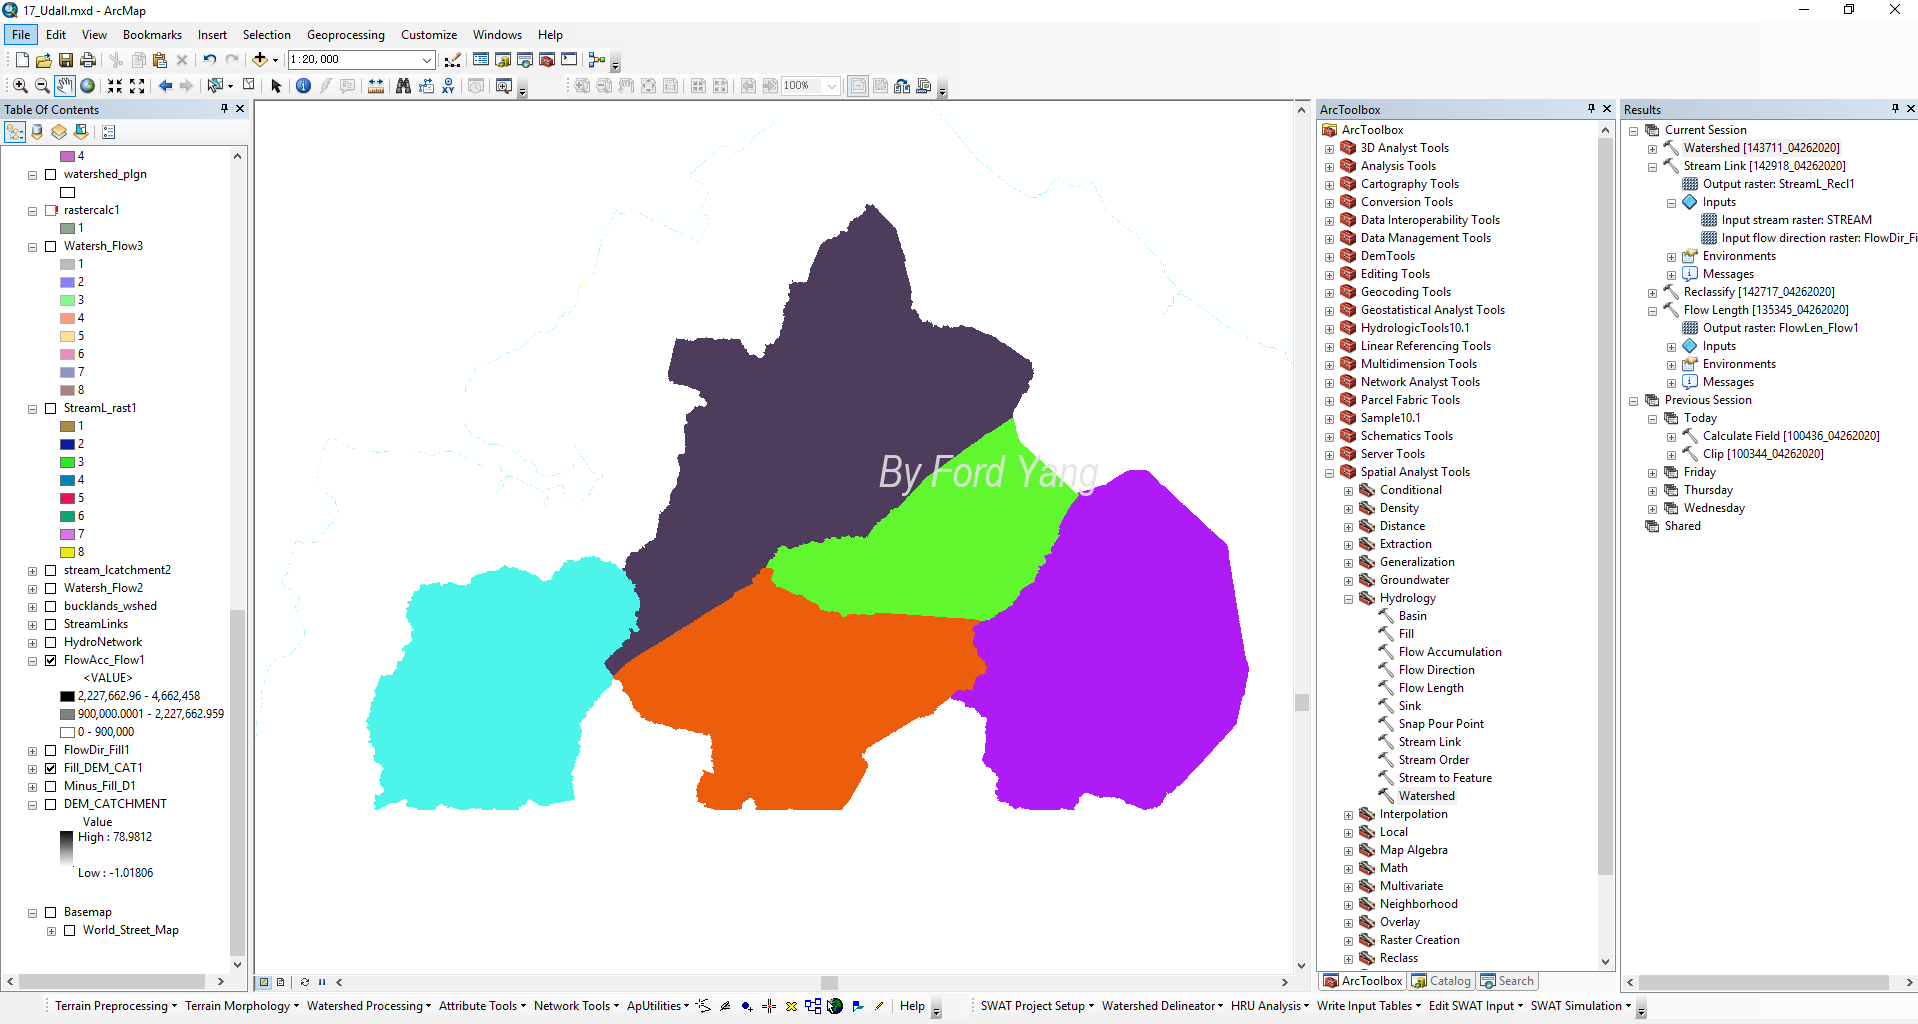Open Watershed Processing menu button
This screenshot has height=1024, width=1918.
[x=369, y=1006]
